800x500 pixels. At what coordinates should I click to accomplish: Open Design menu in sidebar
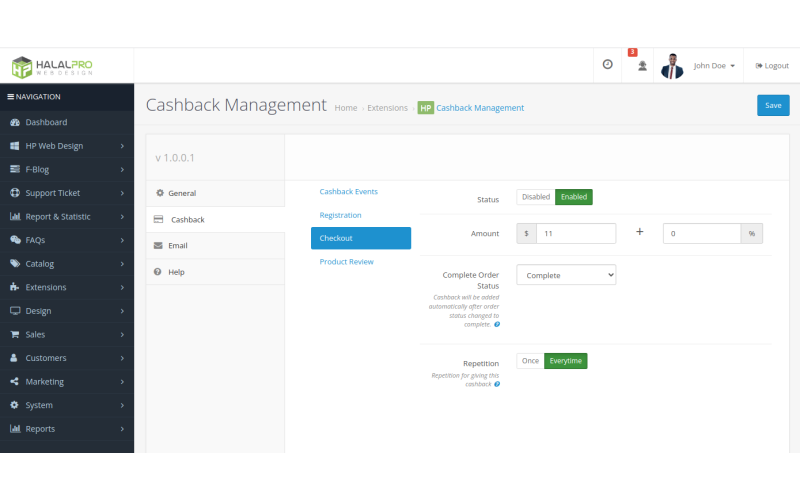coord(67,311)
